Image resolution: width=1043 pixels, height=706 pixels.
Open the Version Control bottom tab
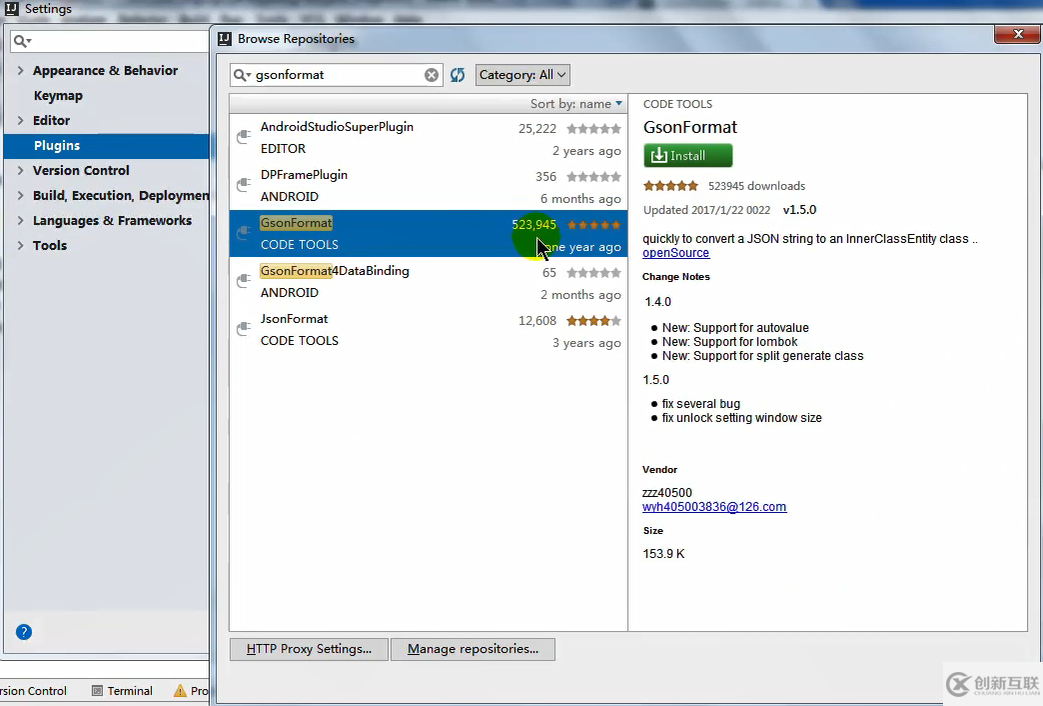tap(33, 691)
